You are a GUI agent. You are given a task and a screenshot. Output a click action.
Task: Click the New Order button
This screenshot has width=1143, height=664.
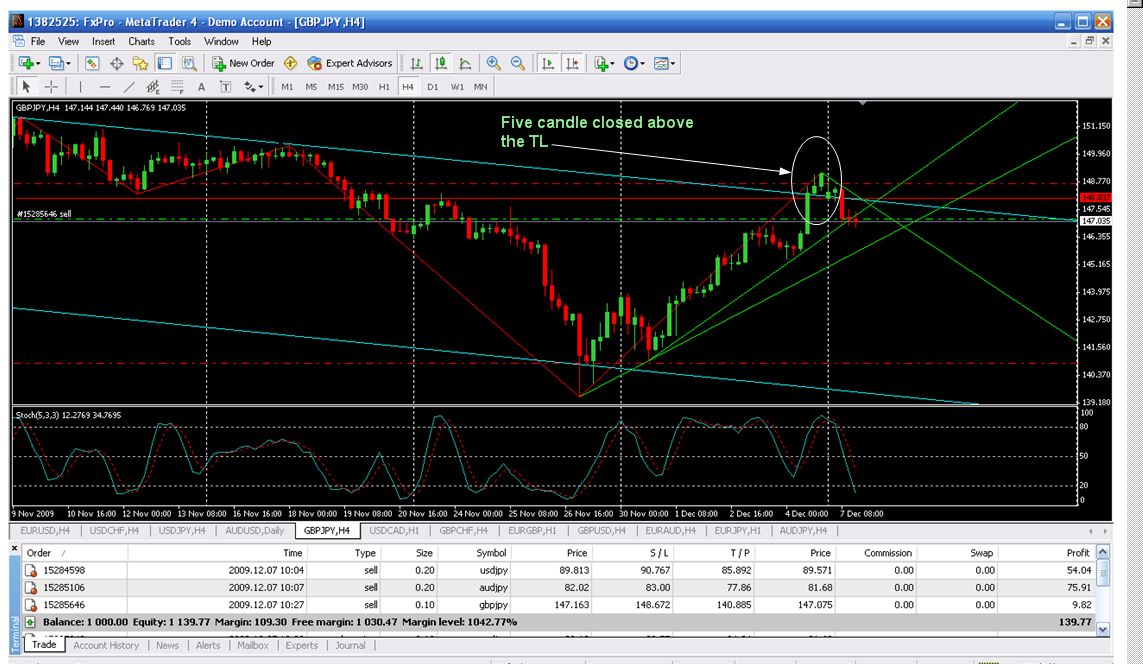pos(243,63)
